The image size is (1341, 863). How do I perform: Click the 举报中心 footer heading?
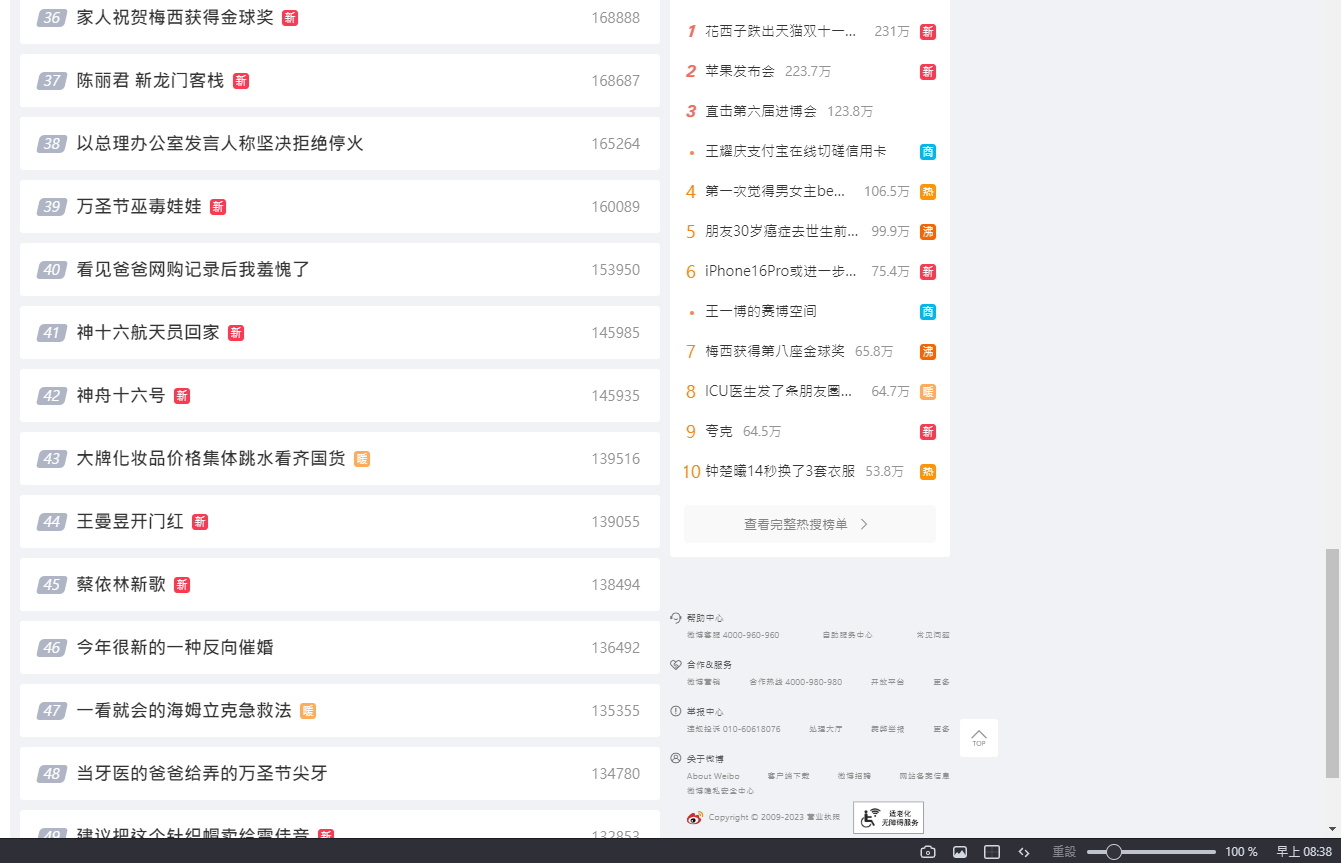(x=705, y=712)
